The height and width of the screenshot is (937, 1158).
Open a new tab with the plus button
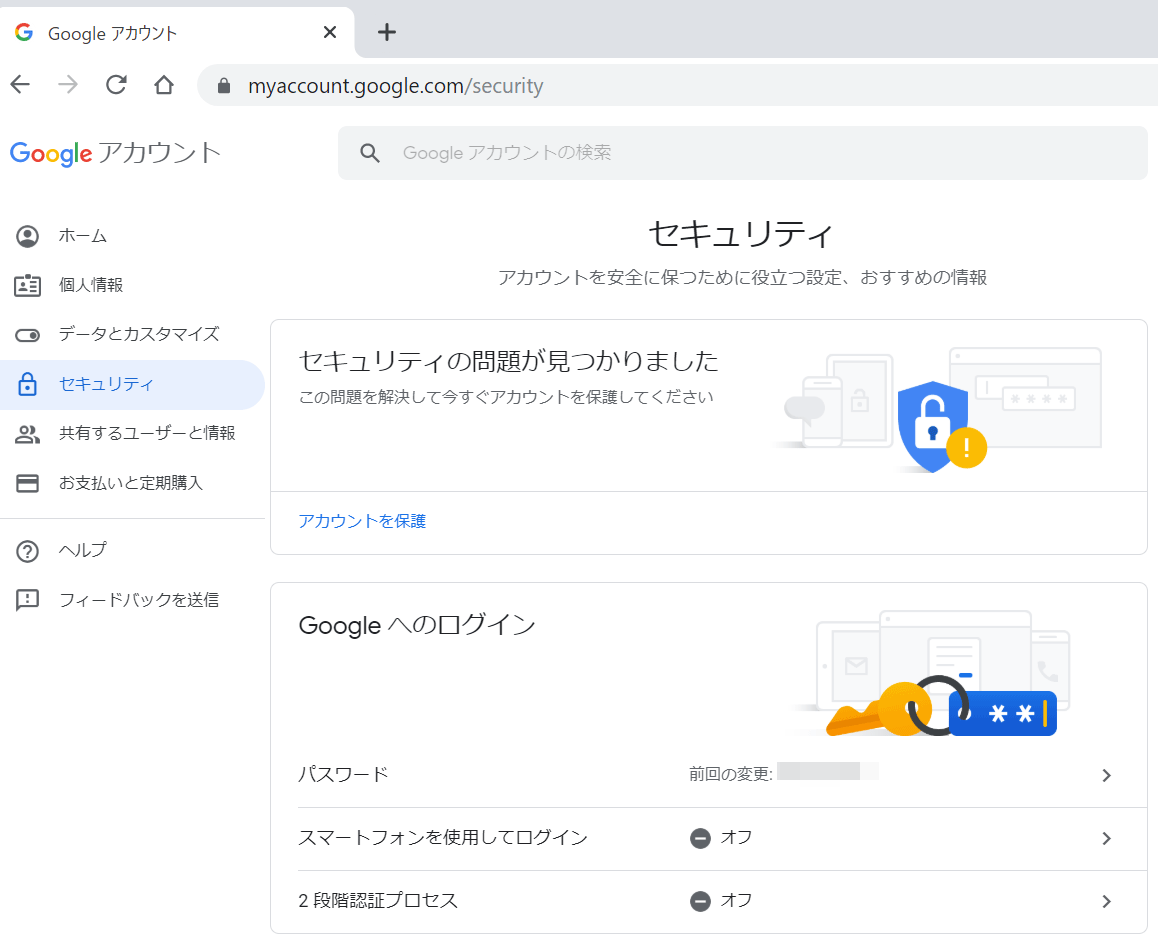pos(387,32)
